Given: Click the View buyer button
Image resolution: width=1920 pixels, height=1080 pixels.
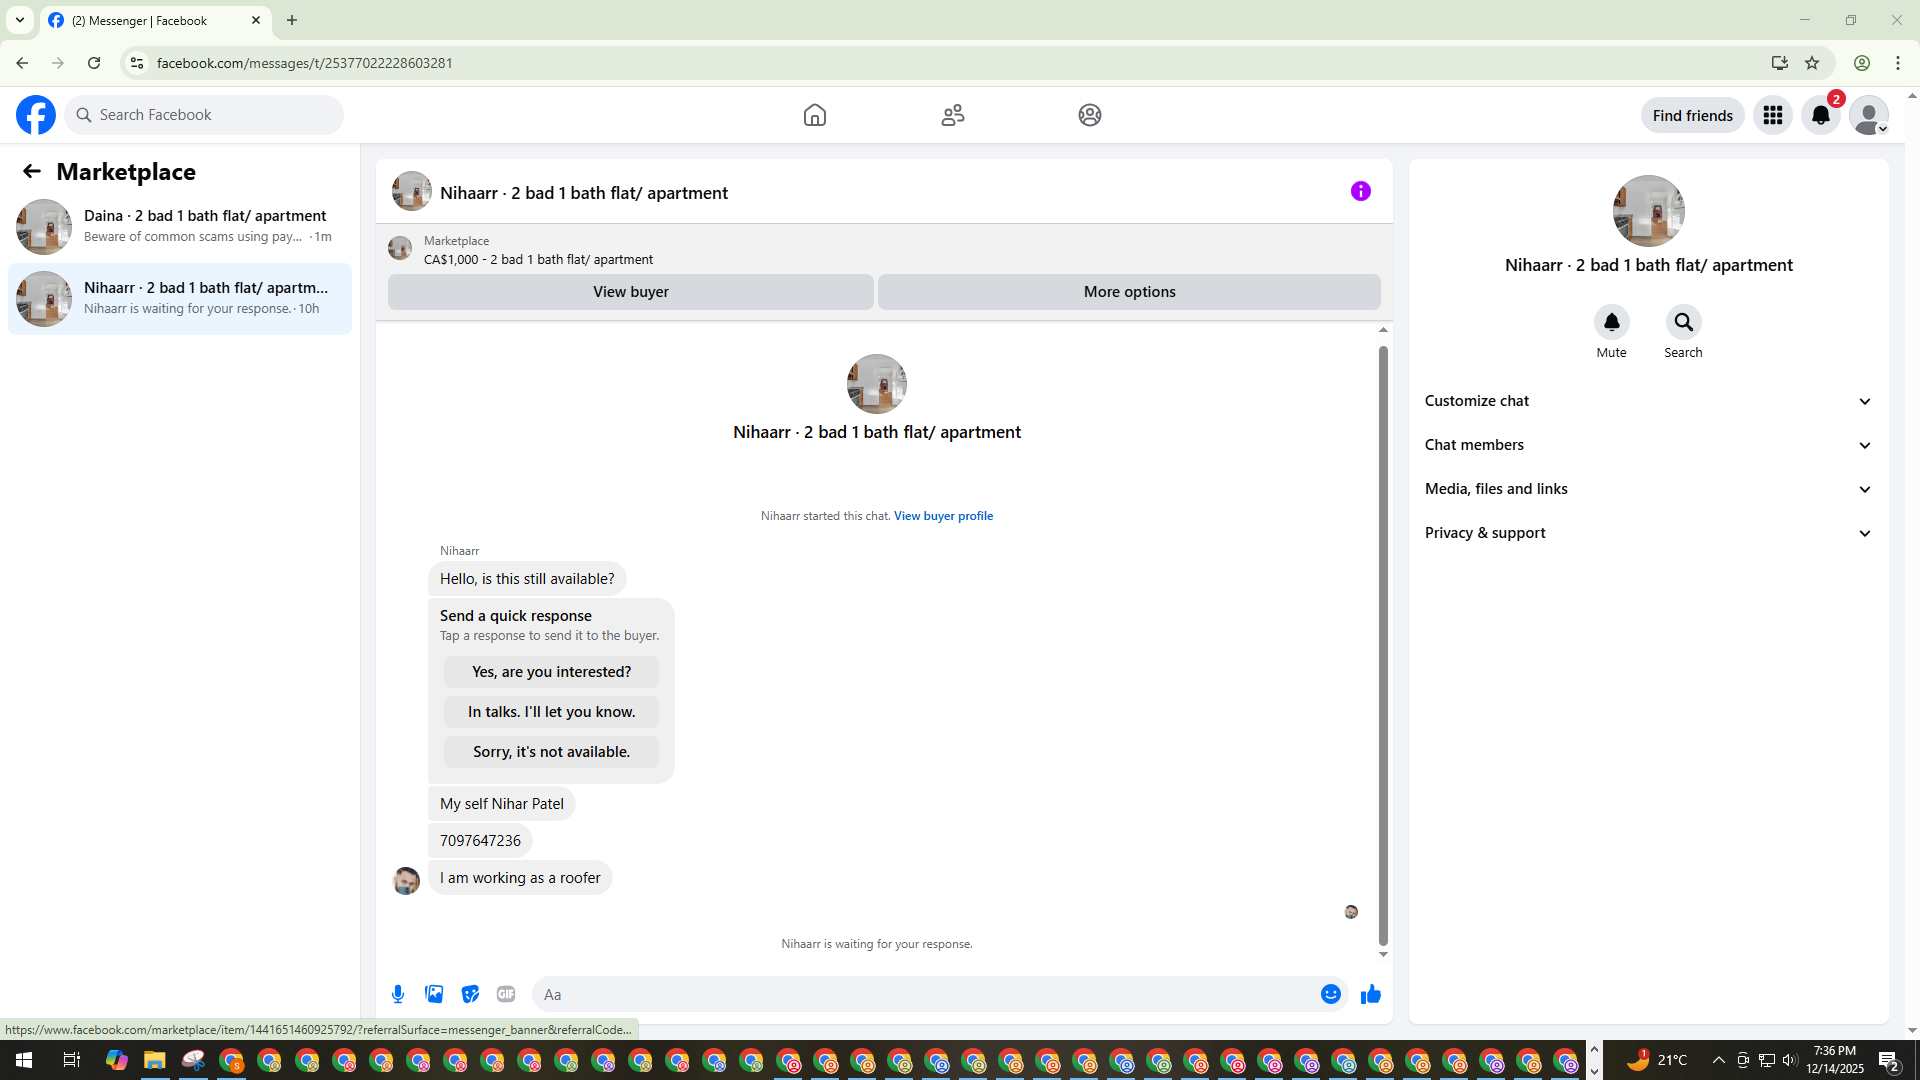Looking at the screenshot, I should pyautogui.click(x=630, y=292).
